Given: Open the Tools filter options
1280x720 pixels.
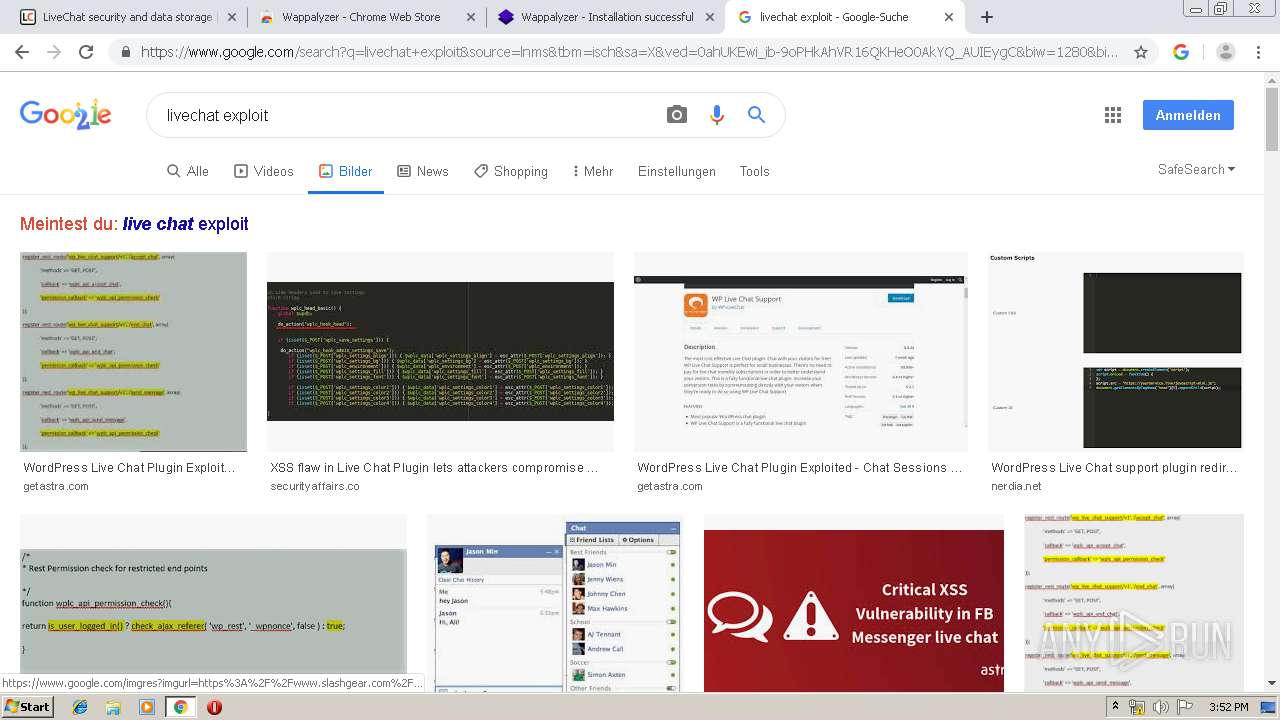Looking at the screenshot, I should point(754,171).
